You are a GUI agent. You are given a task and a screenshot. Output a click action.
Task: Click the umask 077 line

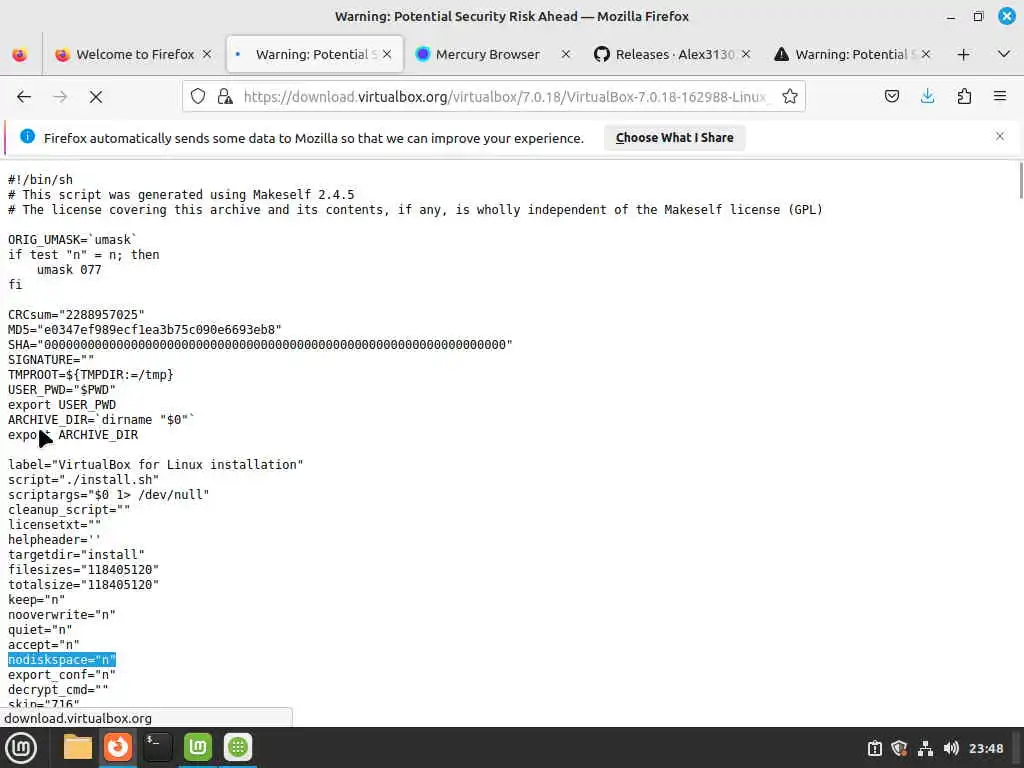point(69,270)
